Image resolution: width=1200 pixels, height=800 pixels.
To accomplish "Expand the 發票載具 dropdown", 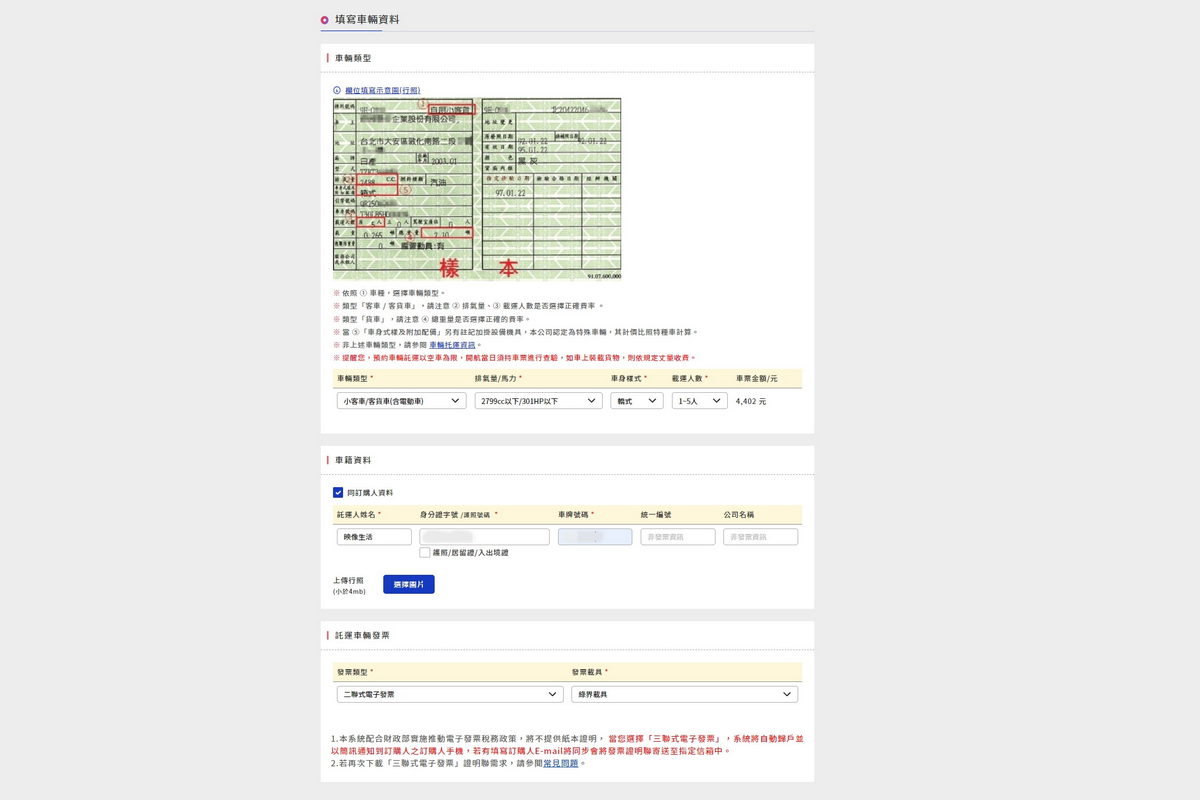I will coord(685,694).
